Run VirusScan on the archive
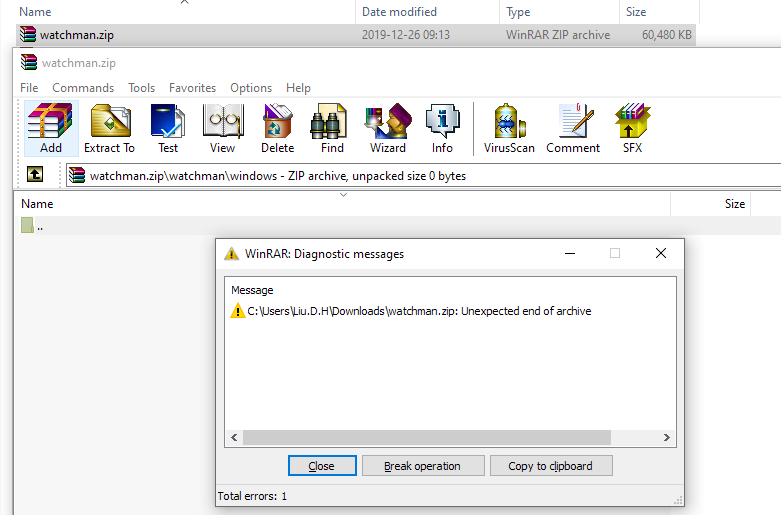The height and width of the screenshot is (515, 781). [x=509, y=129]
